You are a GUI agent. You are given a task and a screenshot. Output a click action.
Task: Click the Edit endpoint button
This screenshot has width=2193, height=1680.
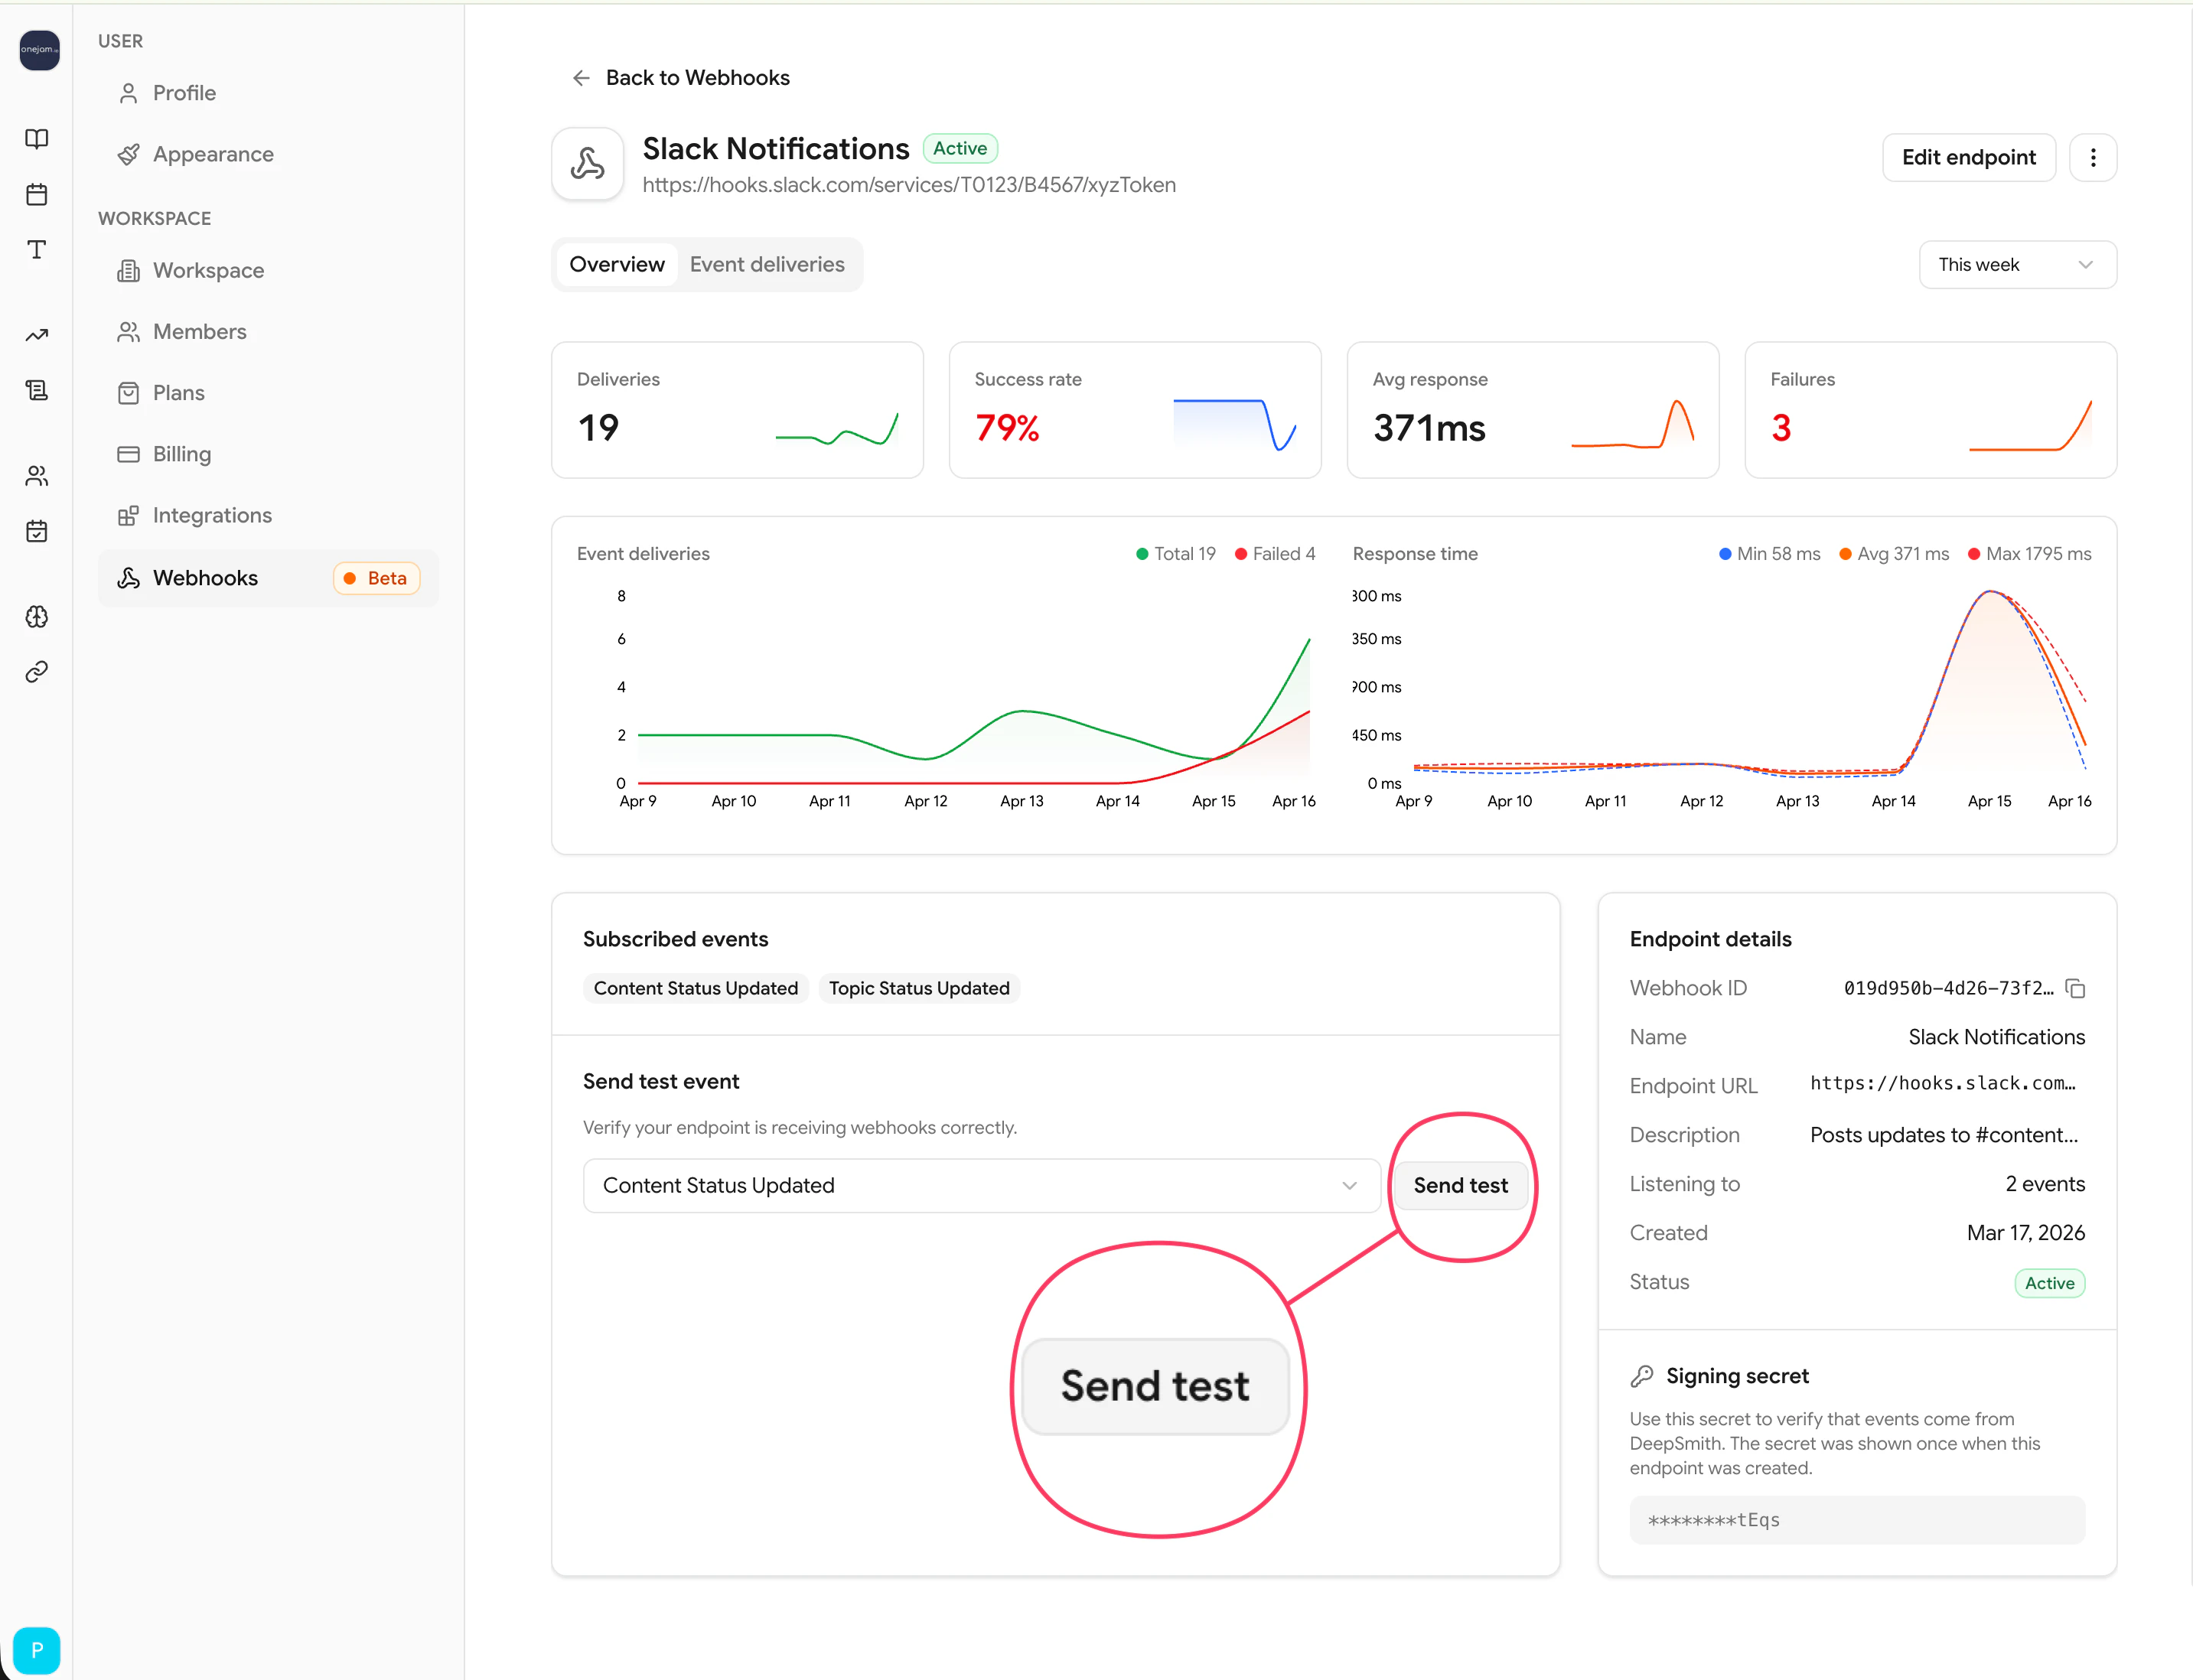pyautogui.click(x=1967, y=157)
